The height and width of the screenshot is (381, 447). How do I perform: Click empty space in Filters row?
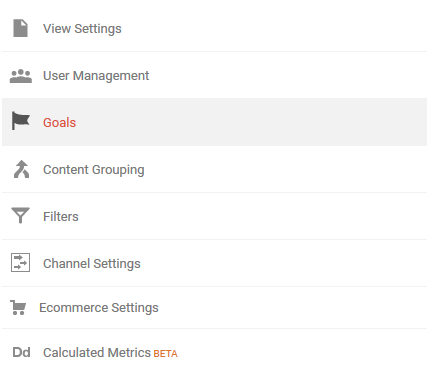(x=250, y=216)
